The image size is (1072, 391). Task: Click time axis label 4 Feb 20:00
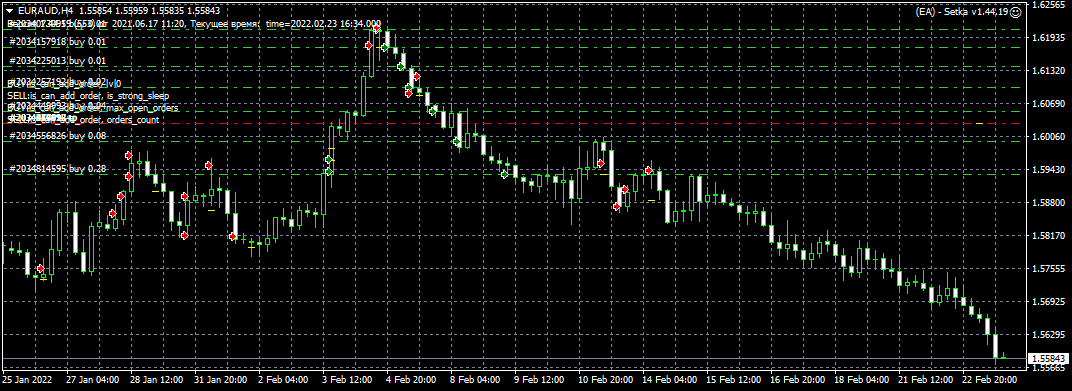(x=412, y=379)
